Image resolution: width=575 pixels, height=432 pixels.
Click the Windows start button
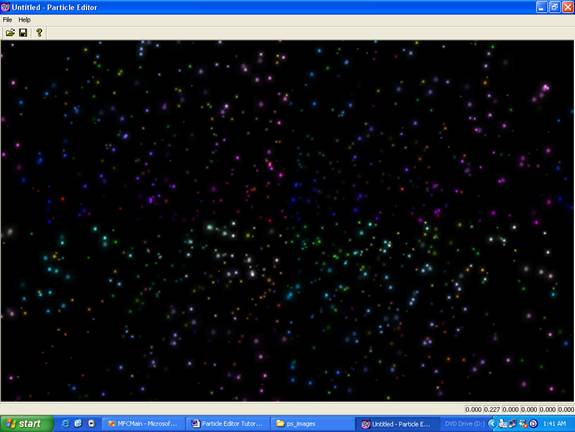(x=26, y=424)
